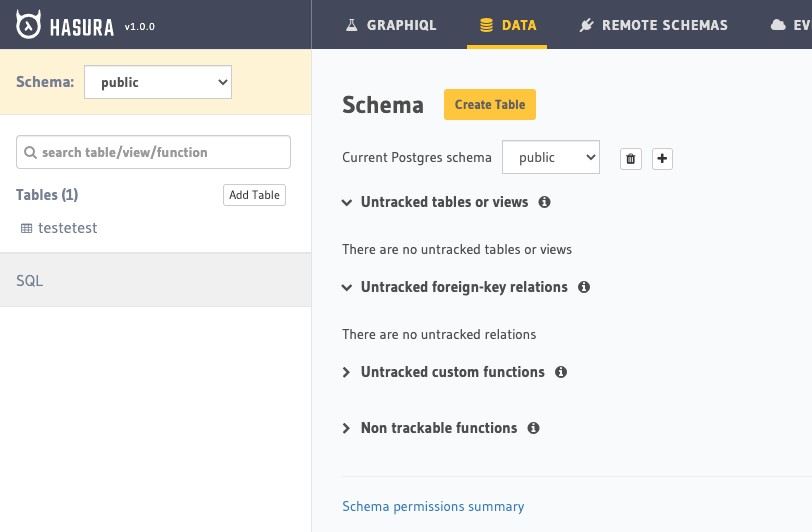Delete current schema with trash icon
812x532 pixels.
[x=631, y=159]
